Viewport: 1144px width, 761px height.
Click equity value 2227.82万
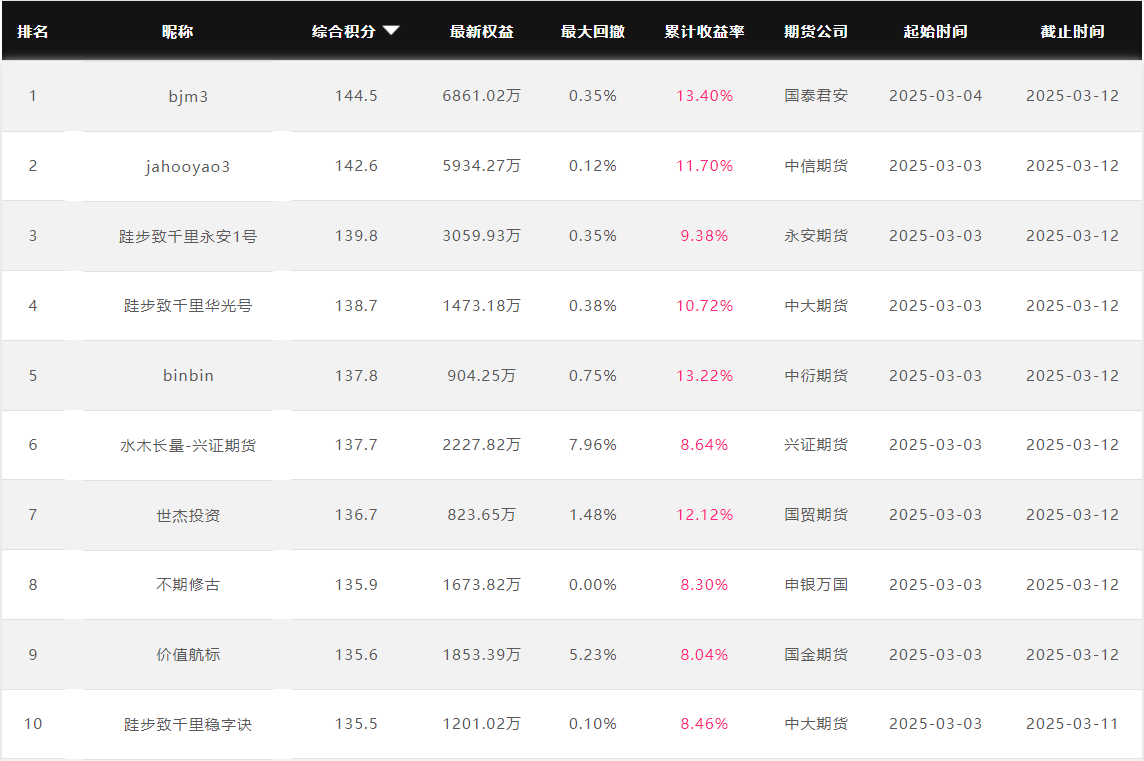[x=482, y=444]
